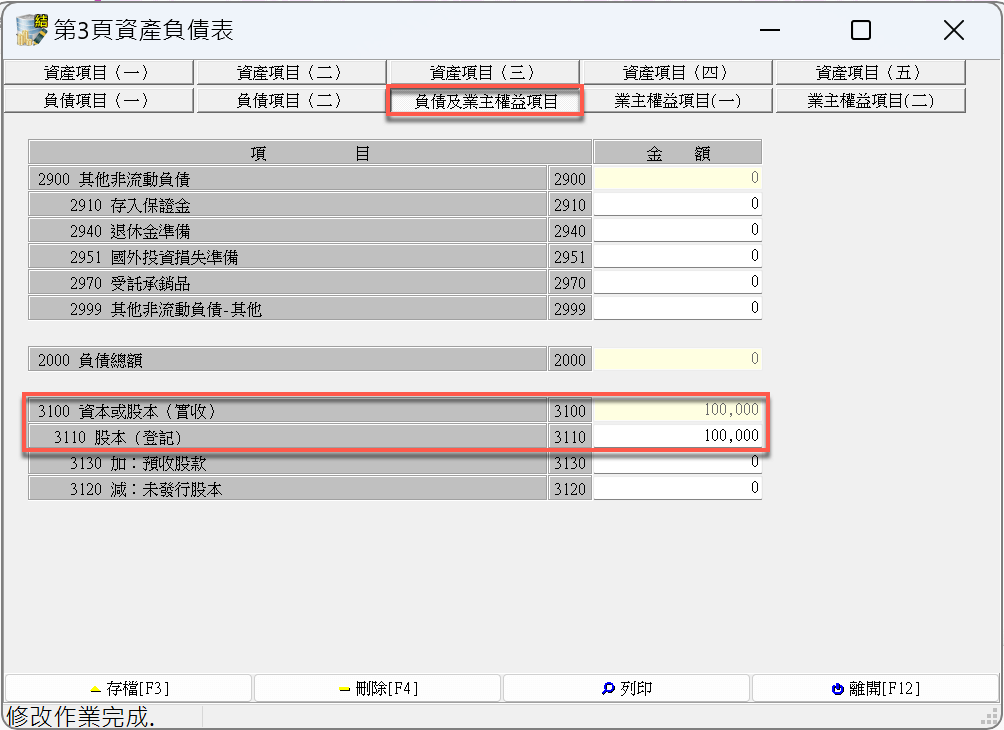Click the status bar message 修改作業完成.

[81, 717]
